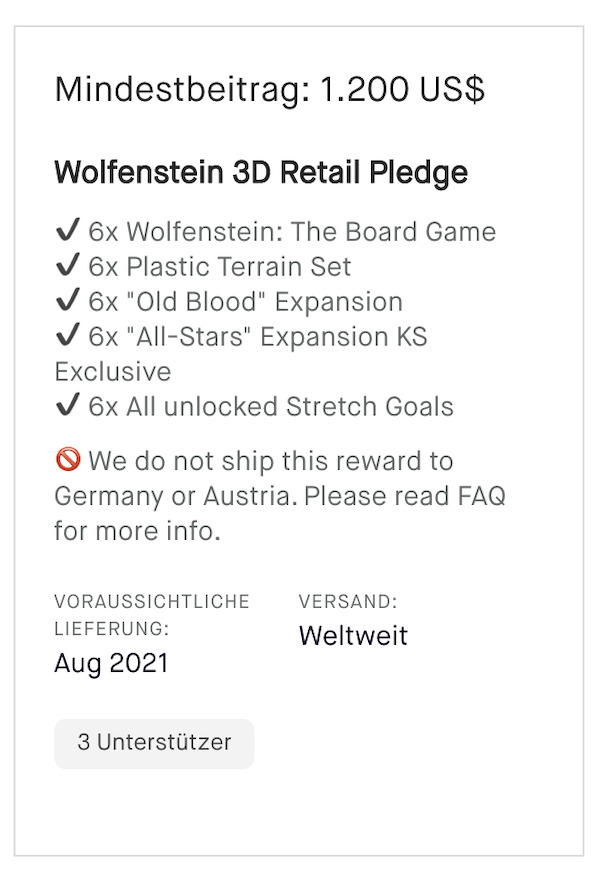Click checkmark beside "Old Blood" Expansion
This screenshot has width=600, height=880.
click(x=68, y=300)
